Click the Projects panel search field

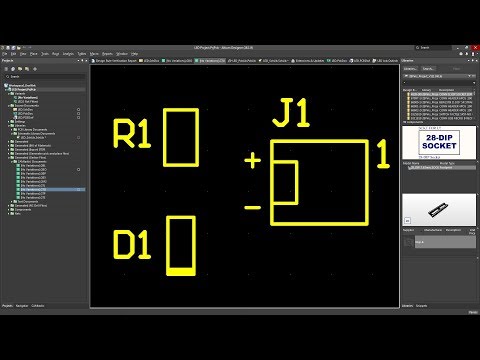(44, 77)
